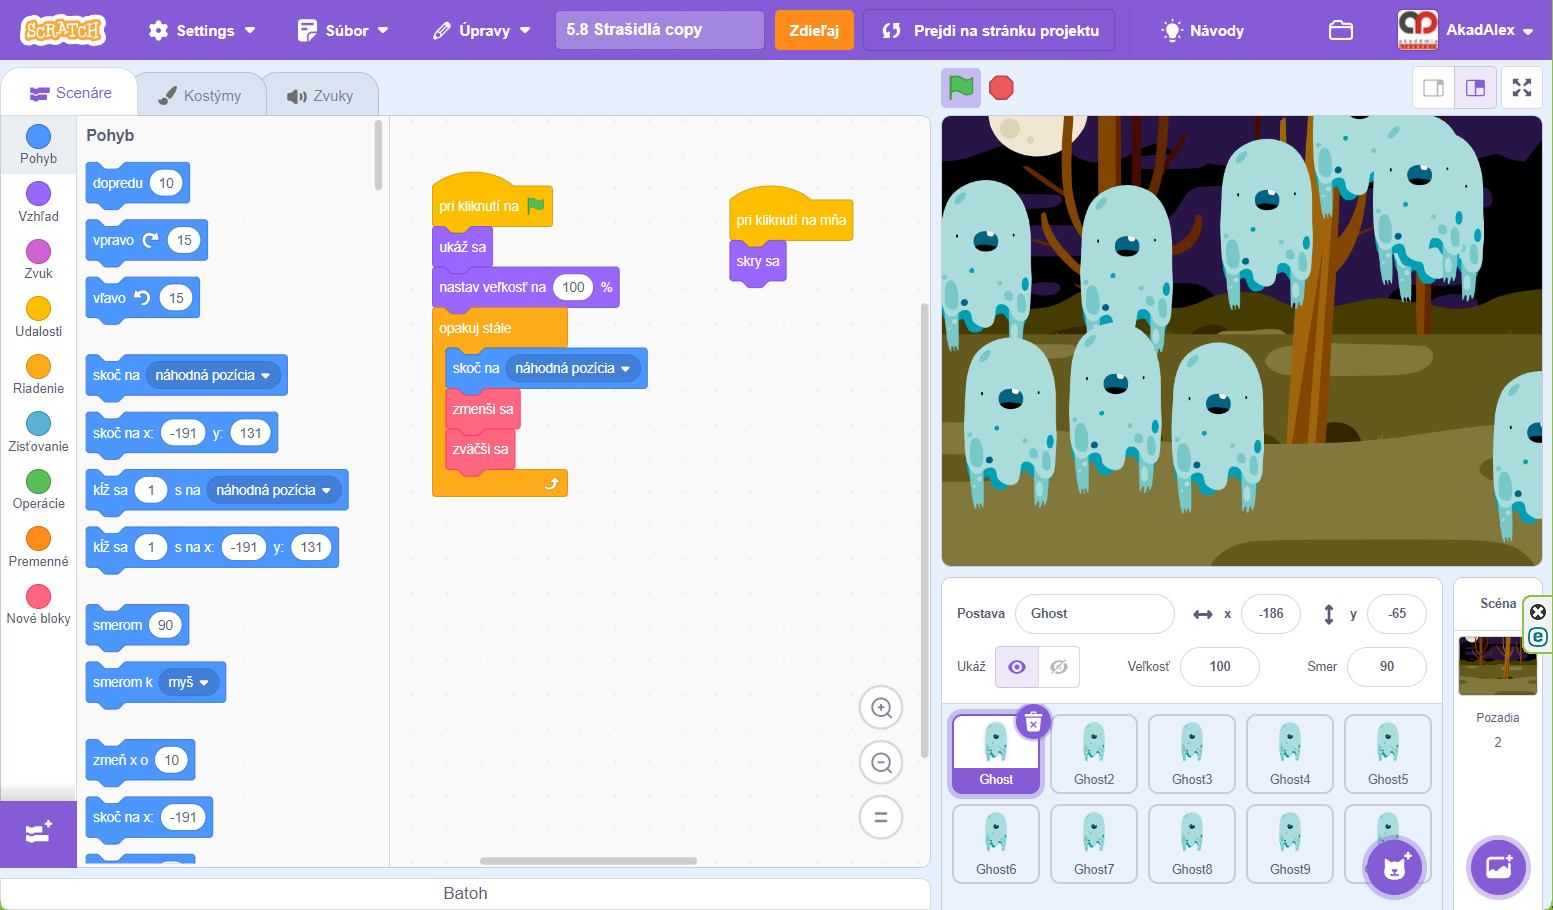
Task: Click the Veľkosť size field
Action: point(1219,667)
